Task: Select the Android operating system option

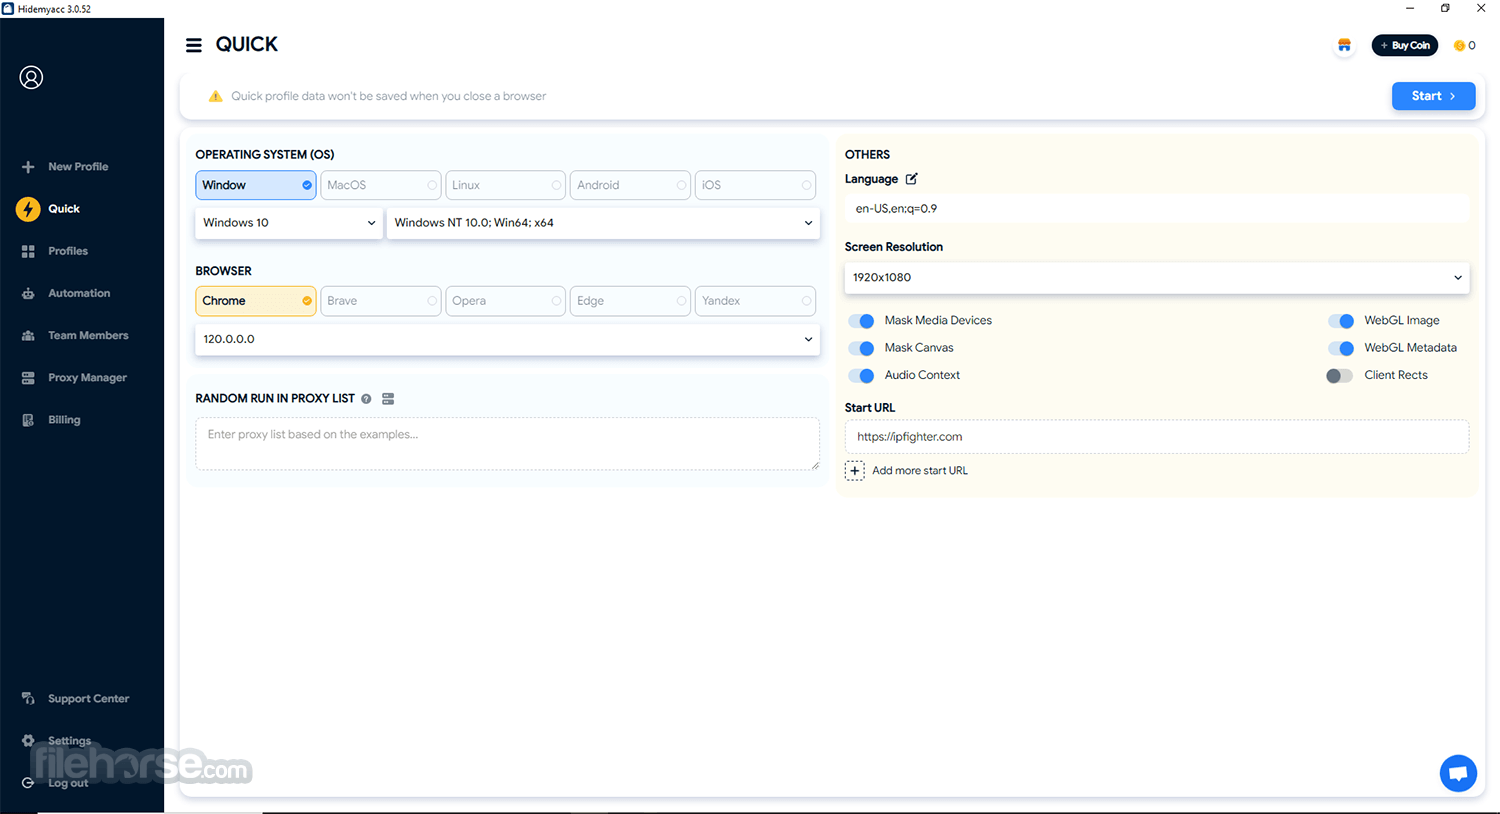Action: (631, 185)
